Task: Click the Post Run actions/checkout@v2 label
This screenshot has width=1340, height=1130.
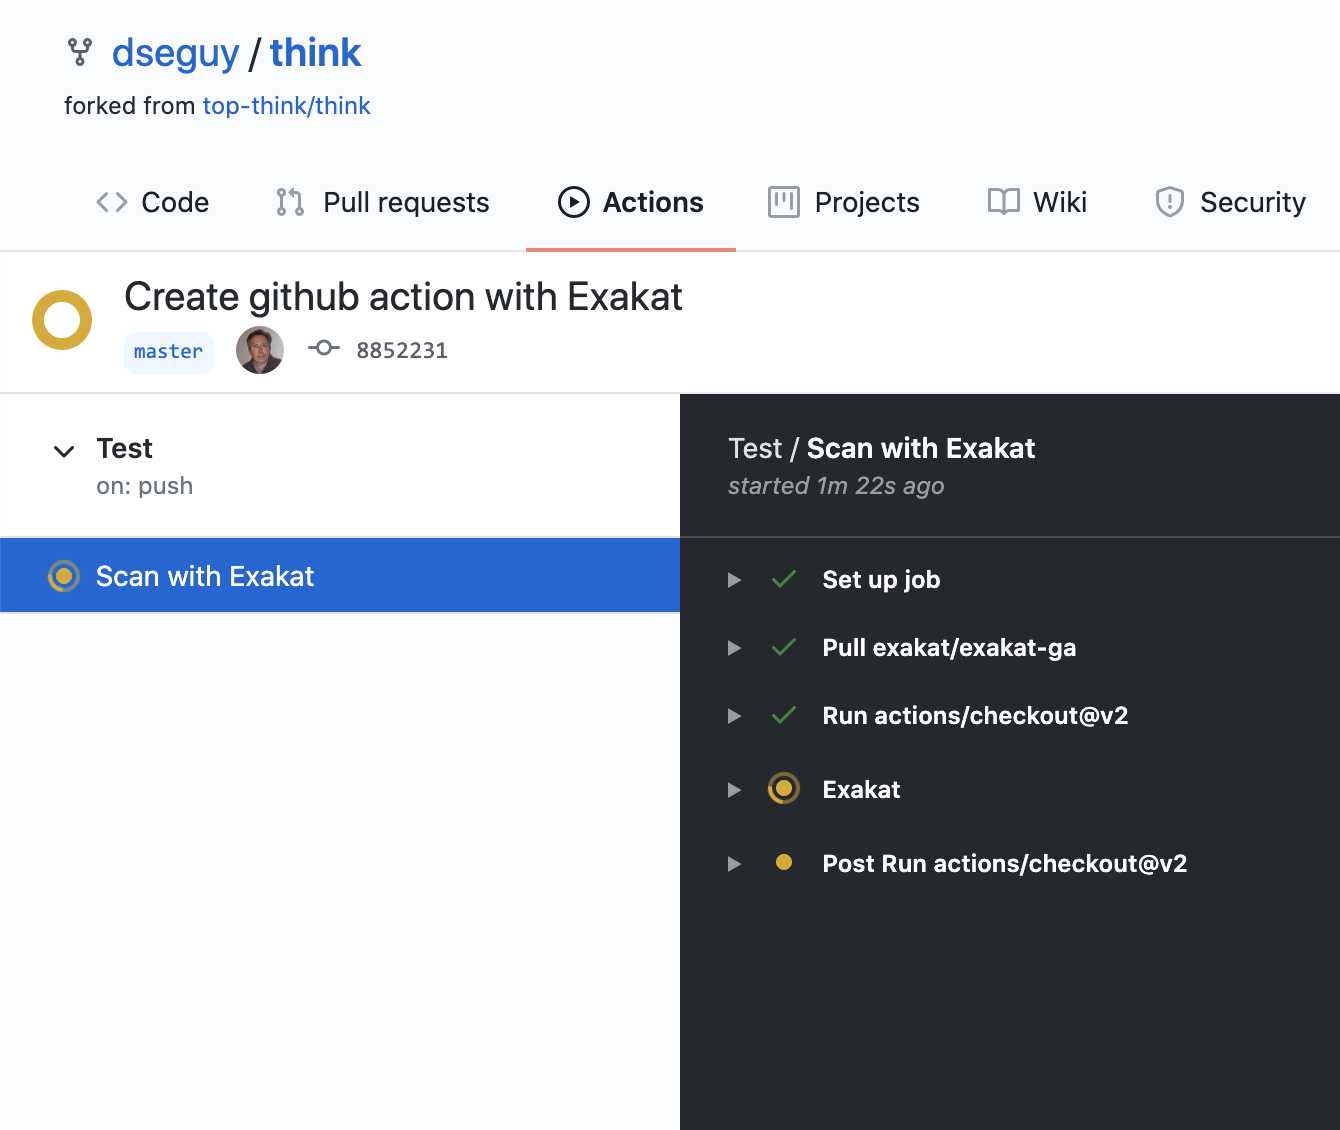Action: tap(1005, 864)
